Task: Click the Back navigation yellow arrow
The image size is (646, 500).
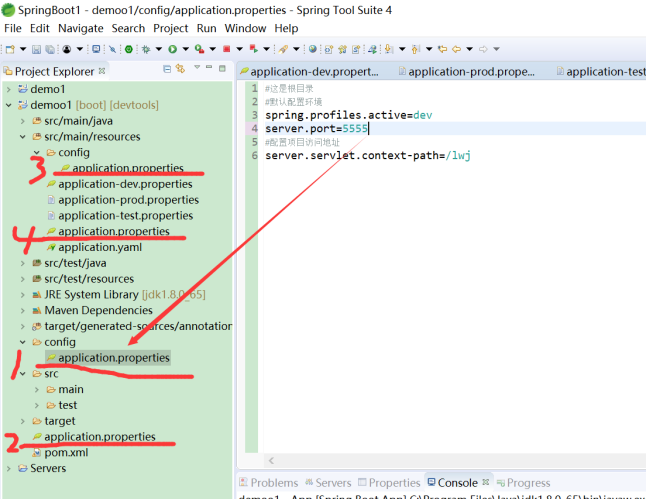Action: [x=456, y=49]
